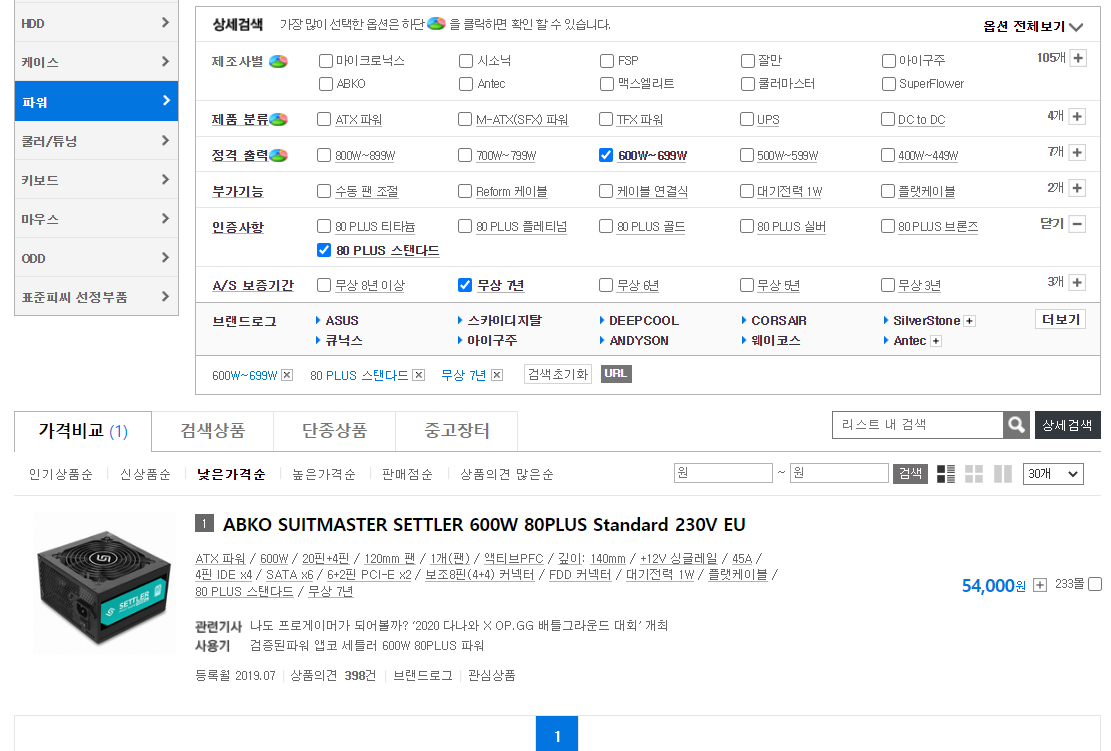This screenshot has width=1111, height=751.
Task: Check the product compare checkbox beside 233몰
Action: 1095,584
